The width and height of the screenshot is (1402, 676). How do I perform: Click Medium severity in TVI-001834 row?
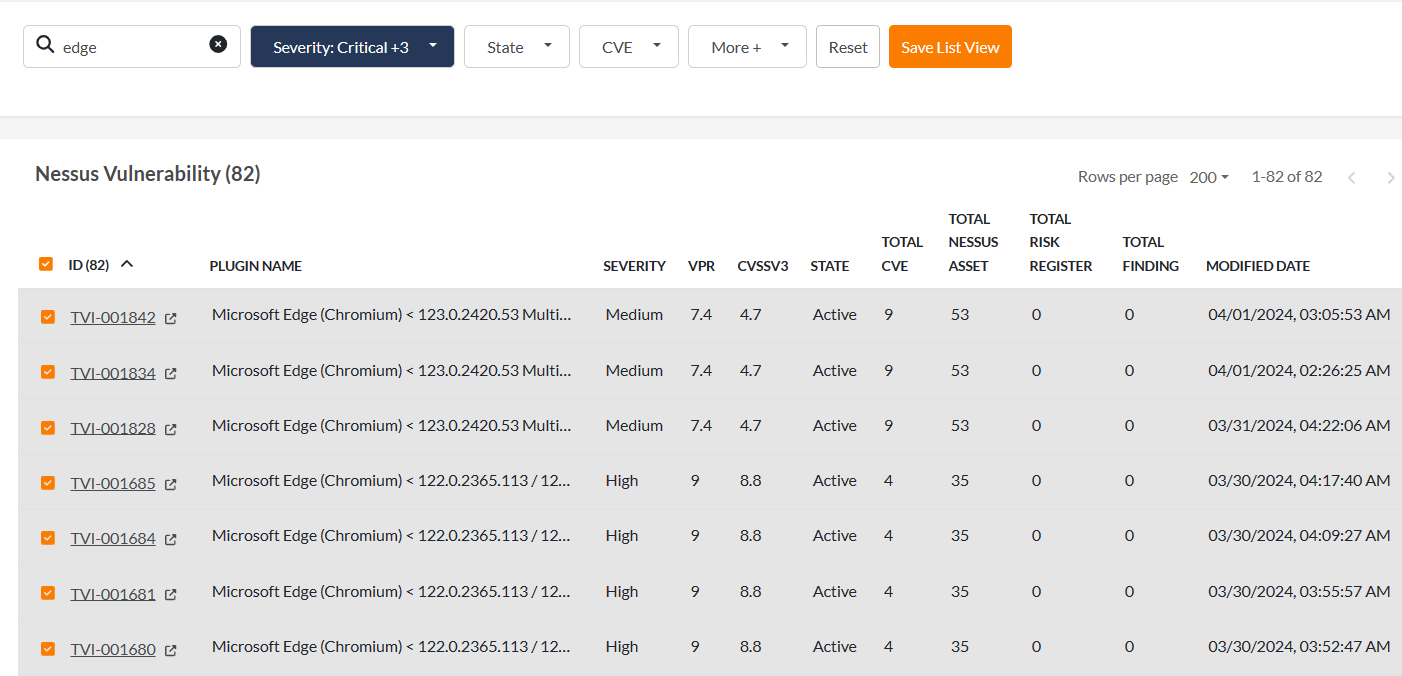click(634, 371)
